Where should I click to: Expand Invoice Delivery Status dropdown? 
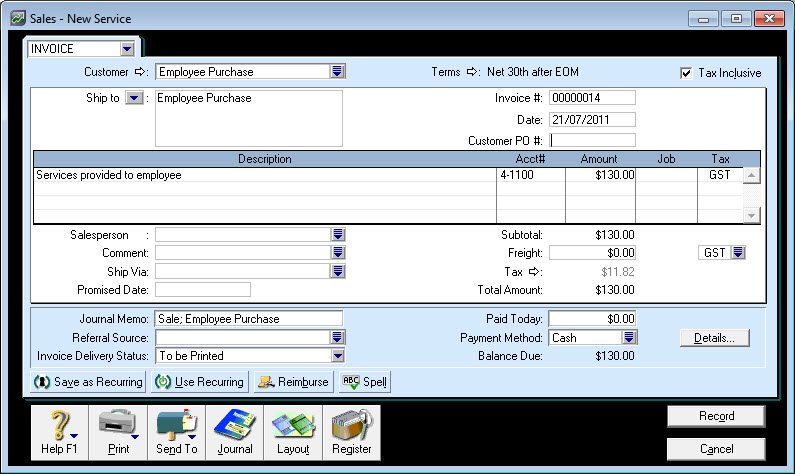coord(337,355)
